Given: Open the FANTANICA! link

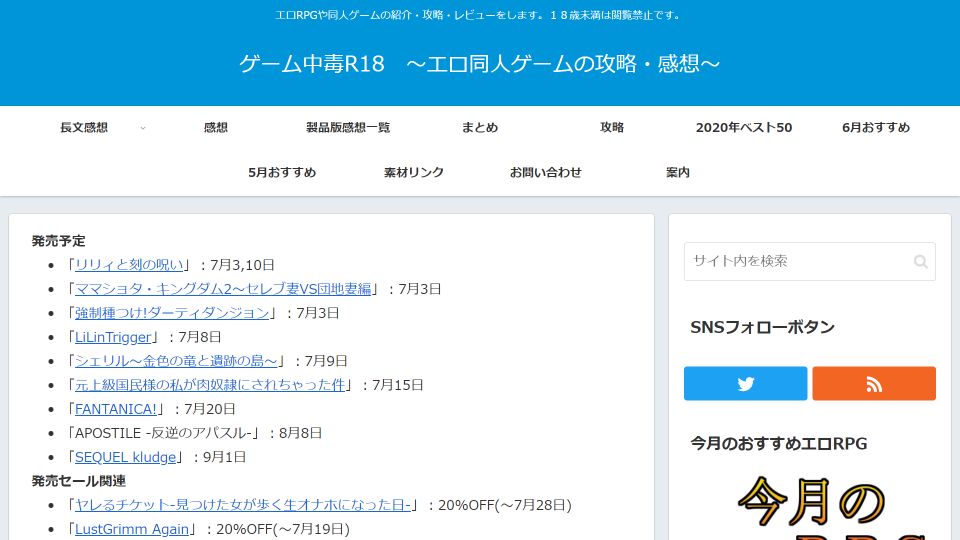Looking at the screenshot, I should [115, 409].
